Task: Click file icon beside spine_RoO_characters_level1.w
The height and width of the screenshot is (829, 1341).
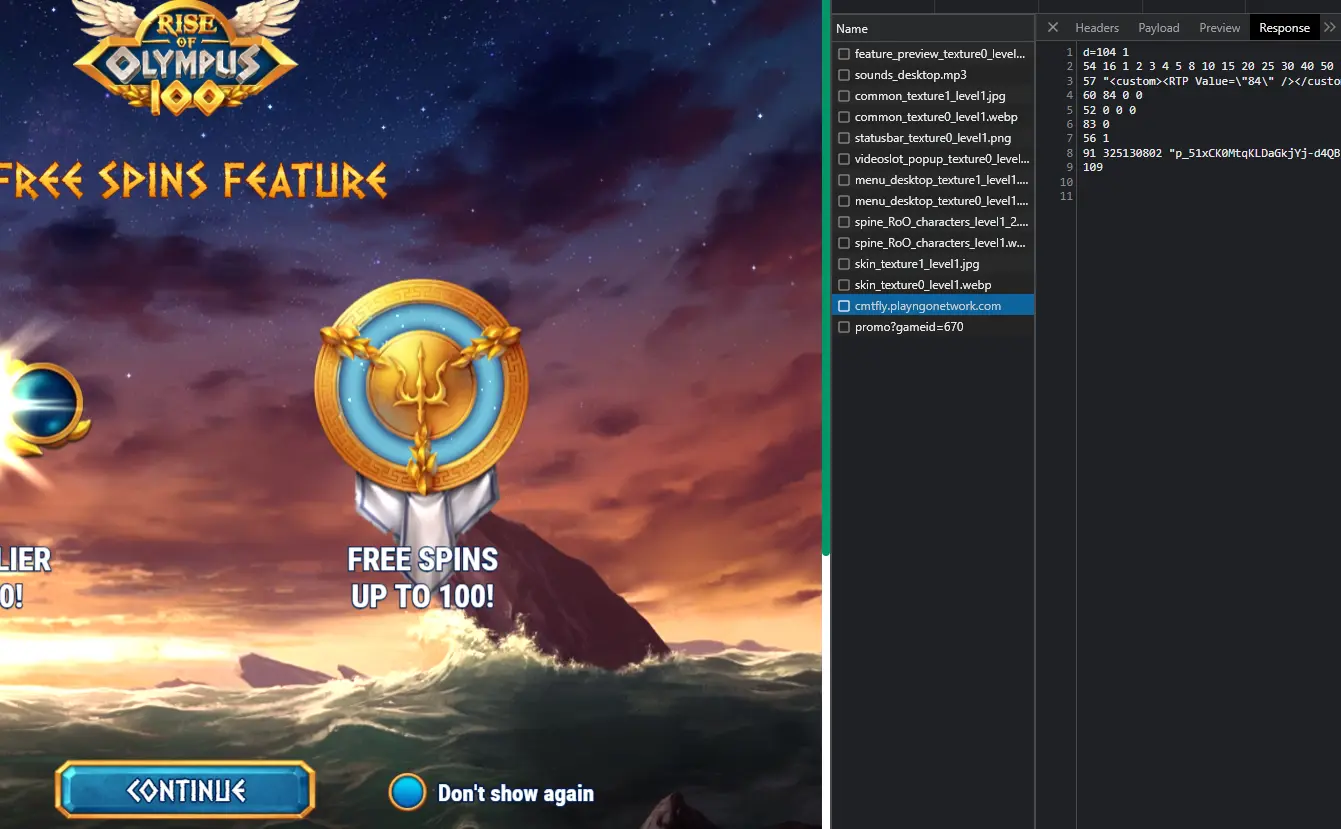Action: coord(844,243)
